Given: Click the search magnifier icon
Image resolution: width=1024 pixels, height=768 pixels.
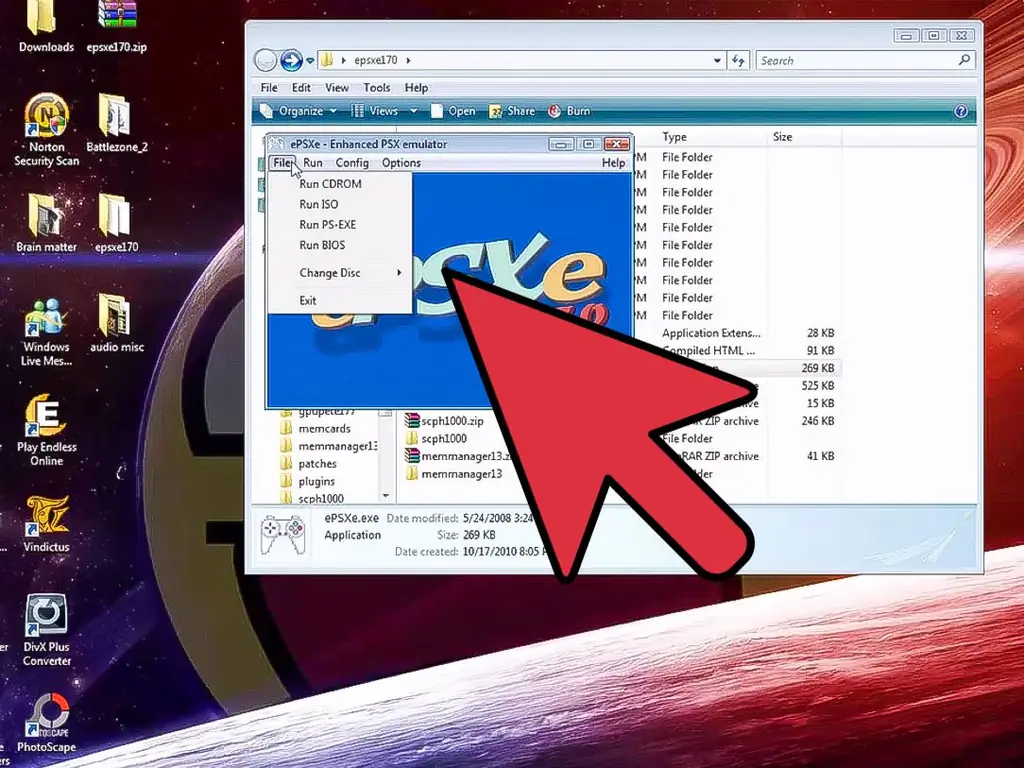Looking at the screenshot, I should click(964, 60).
